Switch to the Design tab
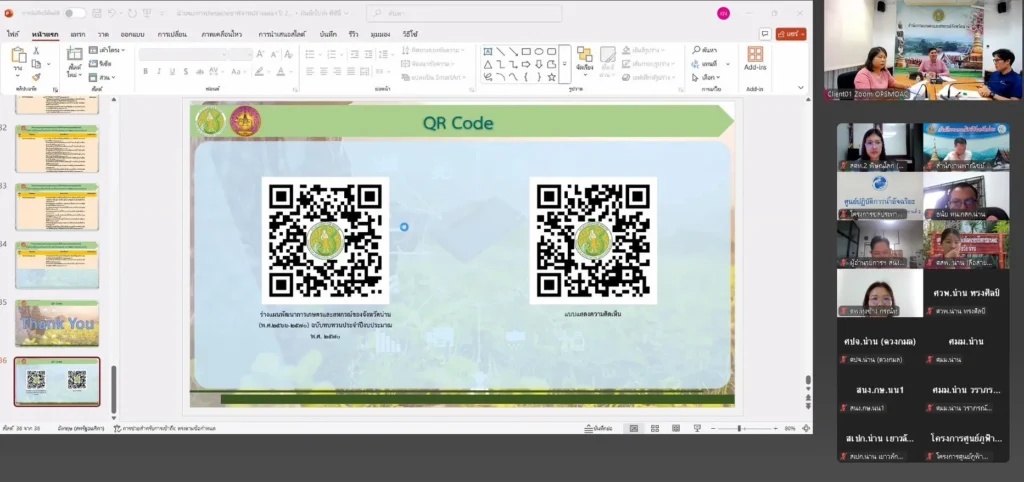 133,34
